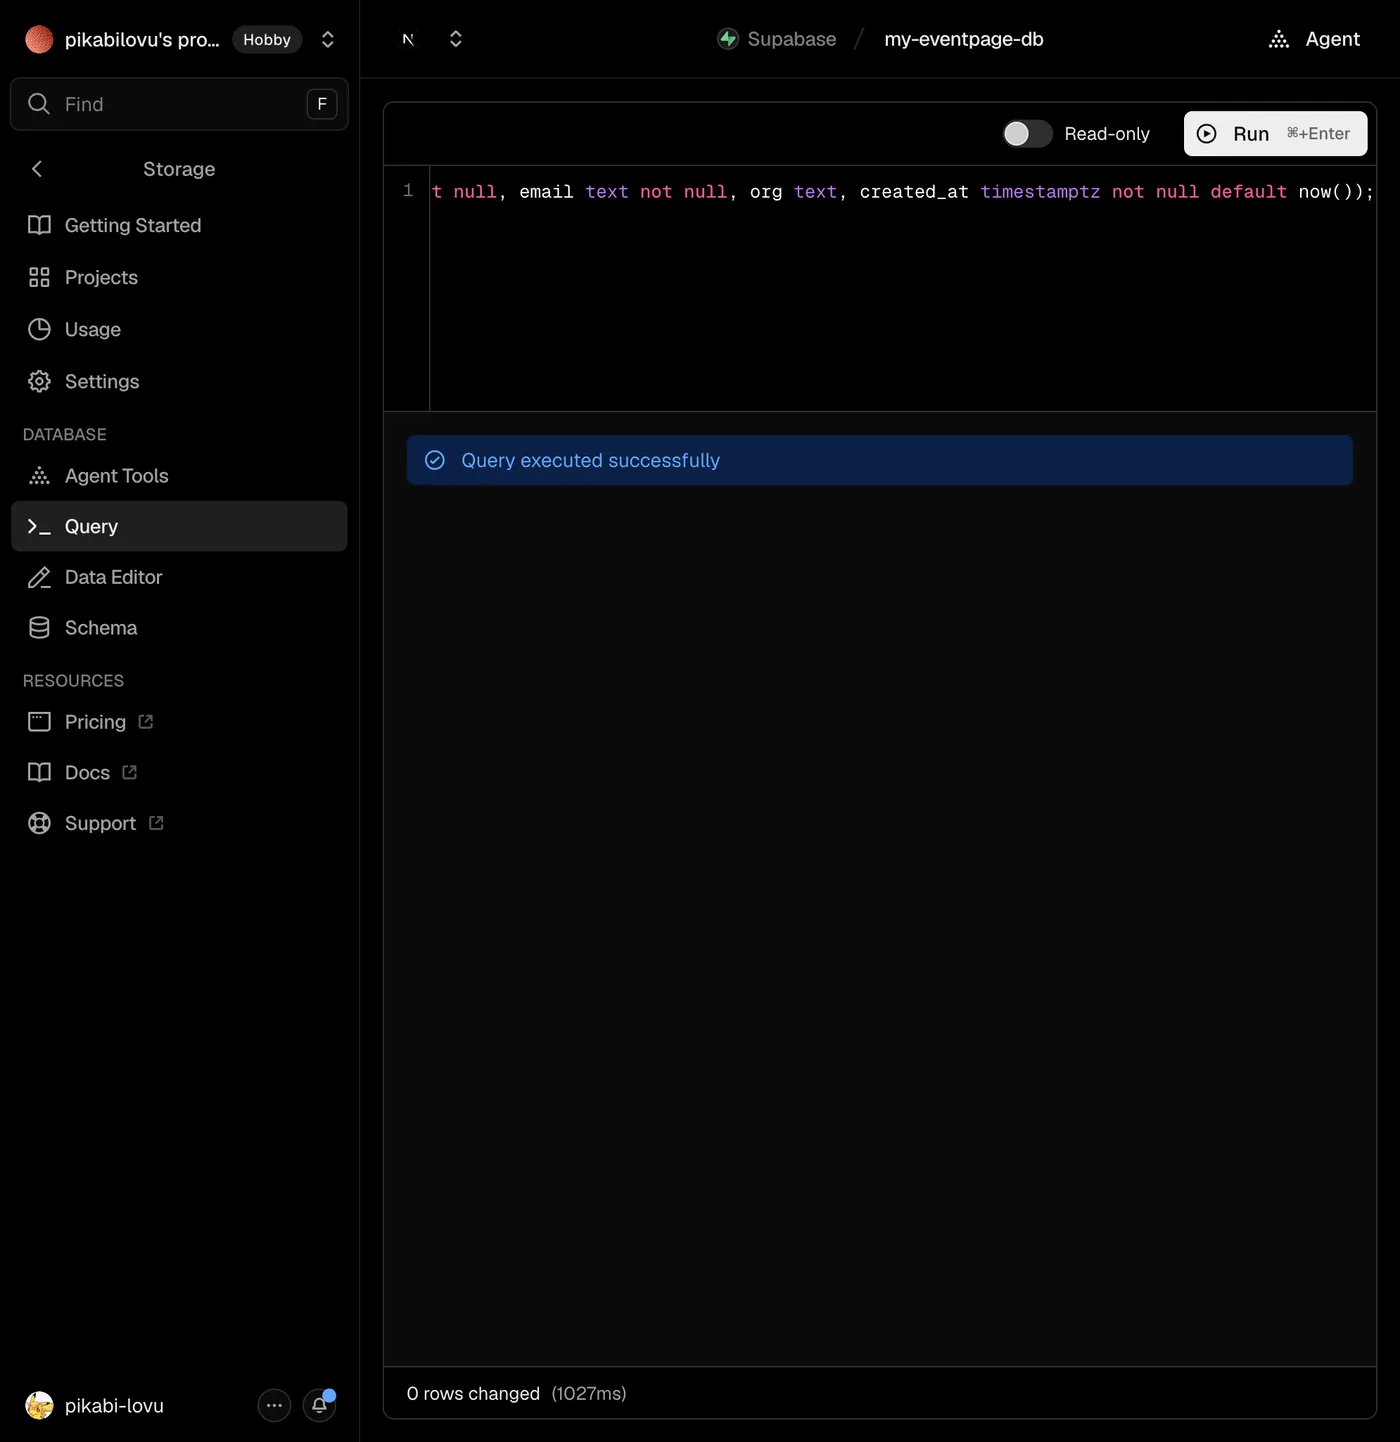1400x1442 pixels.
Task: Click into the SQL editor line 1
Action: 903,191
